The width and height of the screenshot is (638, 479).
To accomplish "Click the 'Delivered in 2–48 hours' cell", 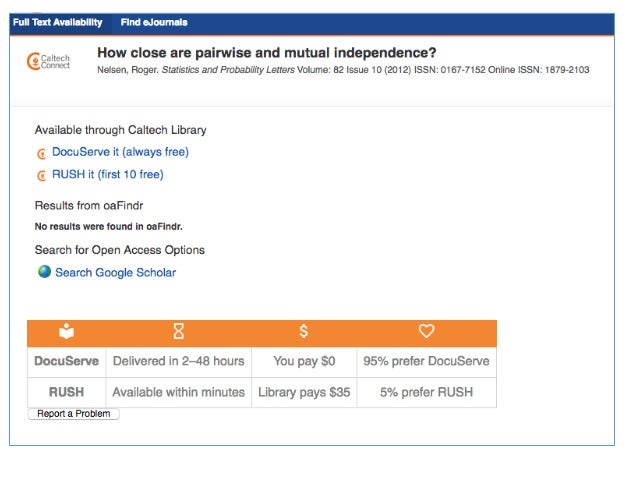I will click(179, 361).
